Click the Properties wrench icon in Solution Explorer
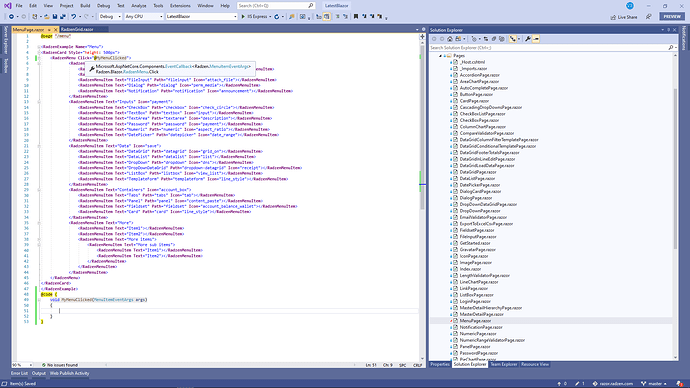The height and width of the screenshot is (388, 690). tap(528, 39)
